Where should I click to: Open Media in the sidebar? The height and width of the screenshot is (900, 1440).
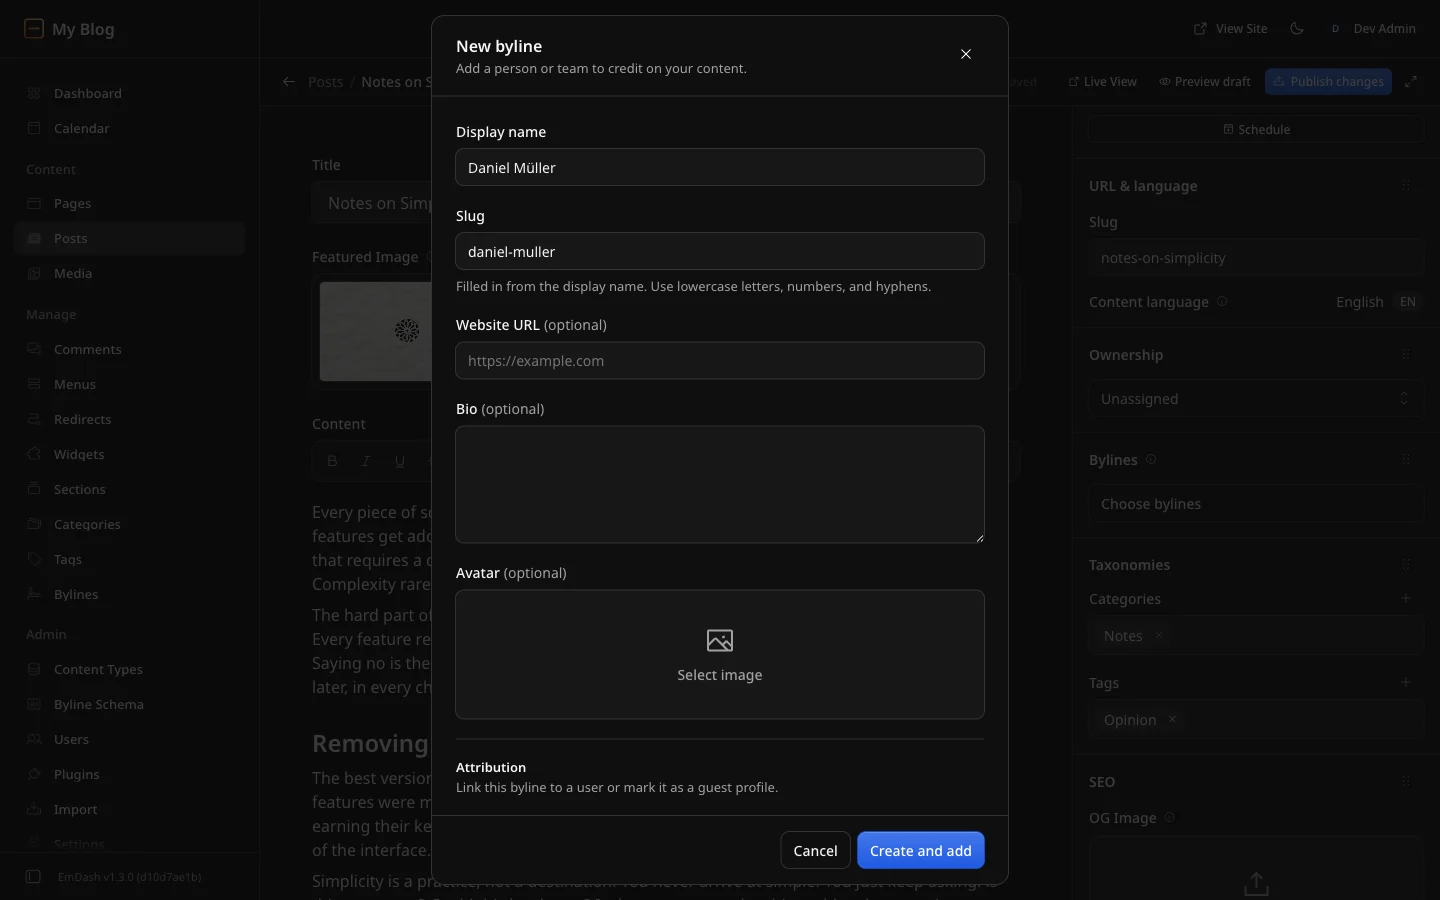point(130,273)
